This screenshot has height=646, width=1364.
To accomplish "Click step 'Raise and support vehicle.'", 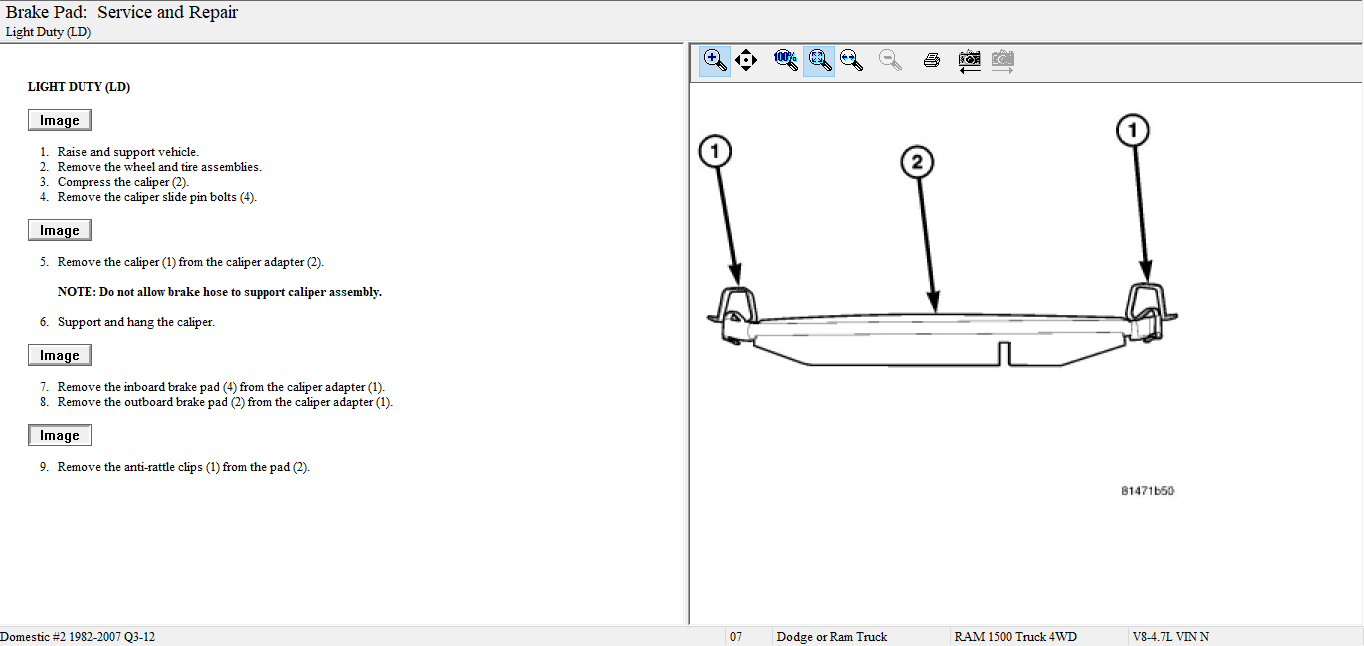I will click(x=128, y=152).
